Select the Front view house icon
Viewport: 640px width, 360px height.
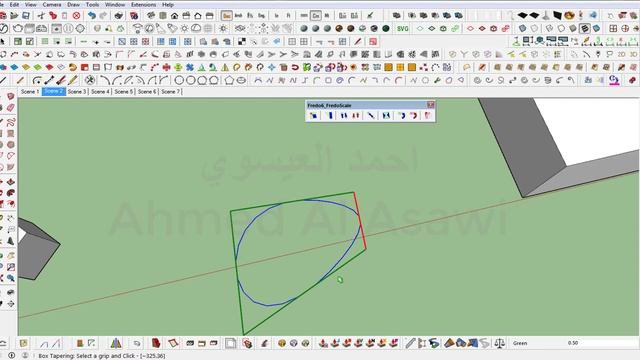tap(174, 16)
